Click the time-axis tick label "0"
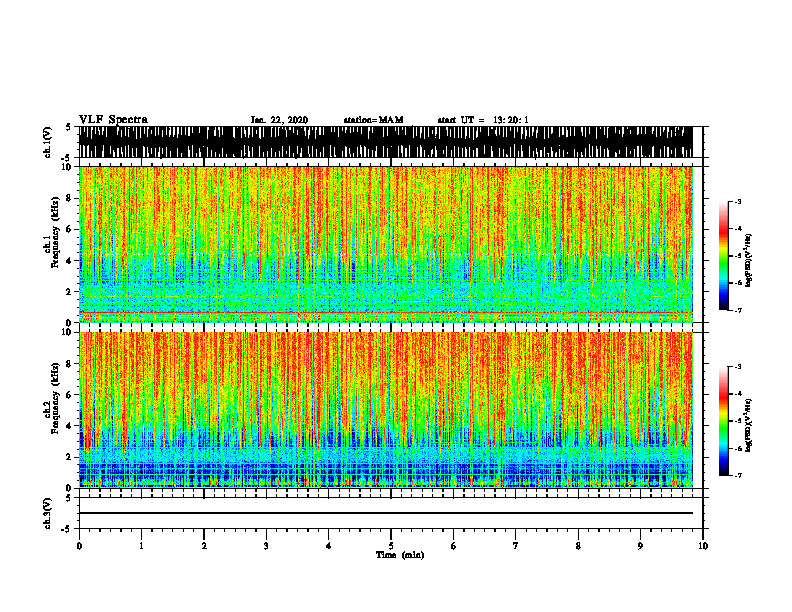This screenshot has height=612, width=792. [79, 546]
